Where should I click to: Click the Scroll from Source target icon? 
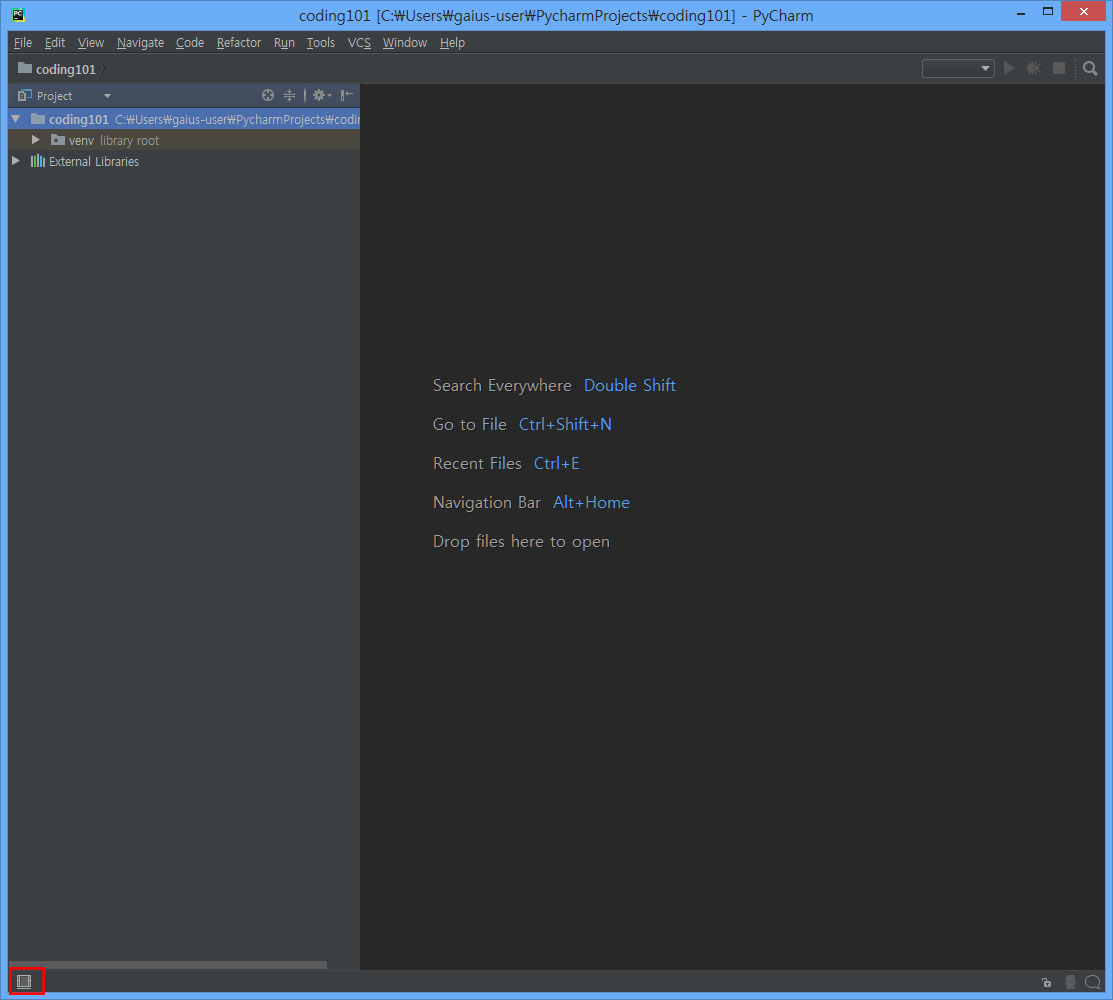pos(268,96)
